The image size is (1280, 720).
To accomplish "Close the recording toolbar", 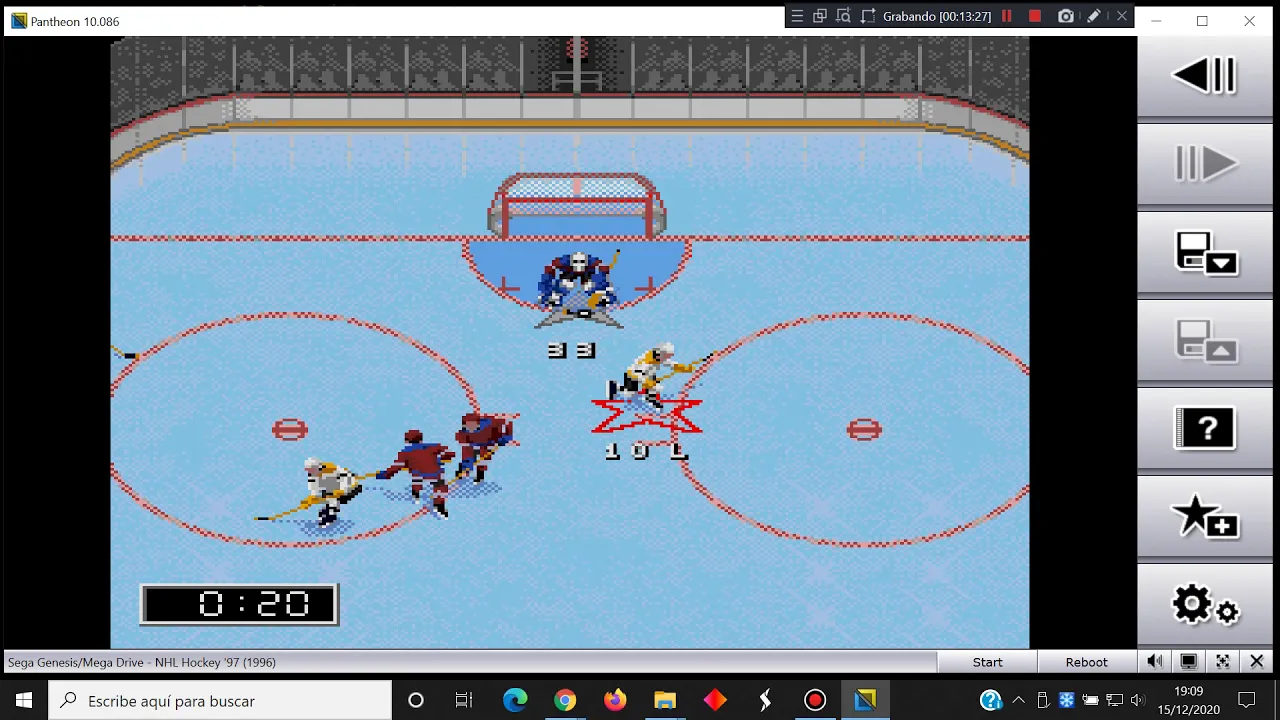I will [x=1122, y=16].
